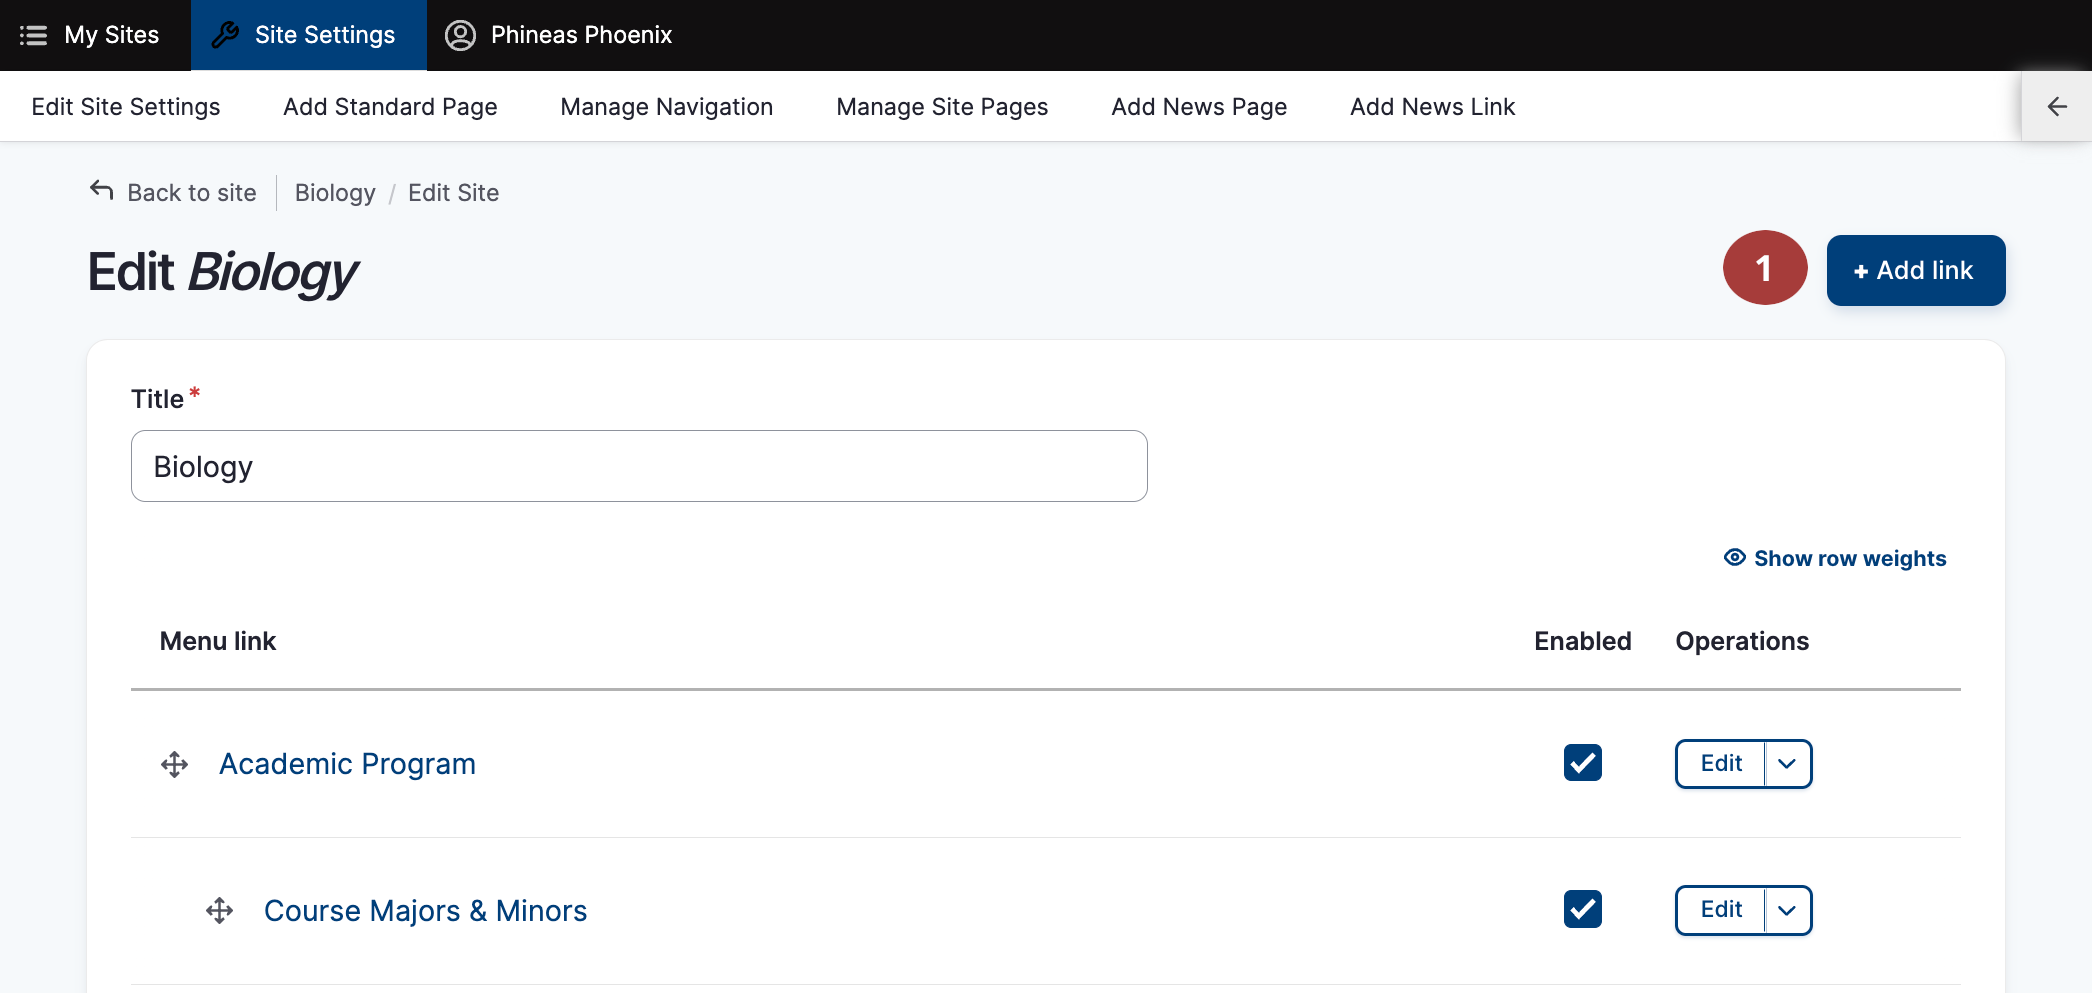Grab the Course Majors & Minors drag handle
Screen dimensions: 2092x993
click(219, 911)
